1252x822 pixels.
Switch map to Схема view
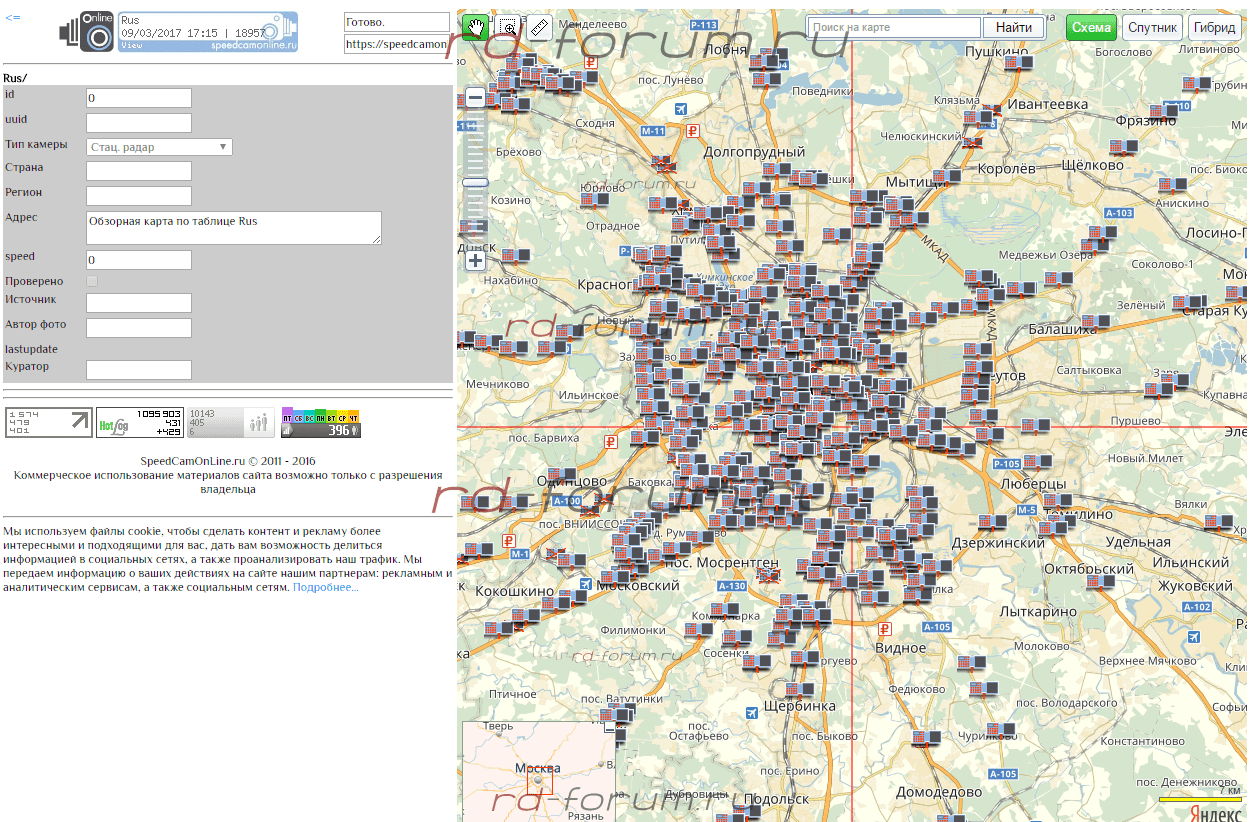tap(1091, 28)
